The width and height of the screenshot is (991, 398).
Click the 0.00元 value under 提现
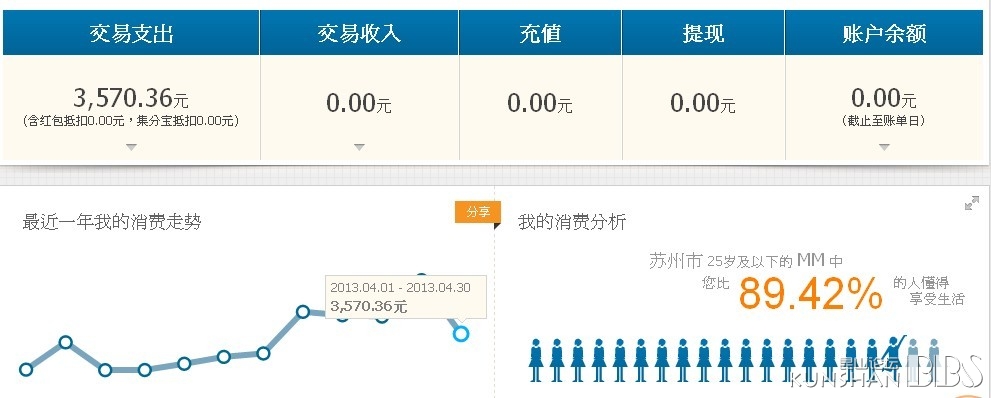(x=703, y=102)
